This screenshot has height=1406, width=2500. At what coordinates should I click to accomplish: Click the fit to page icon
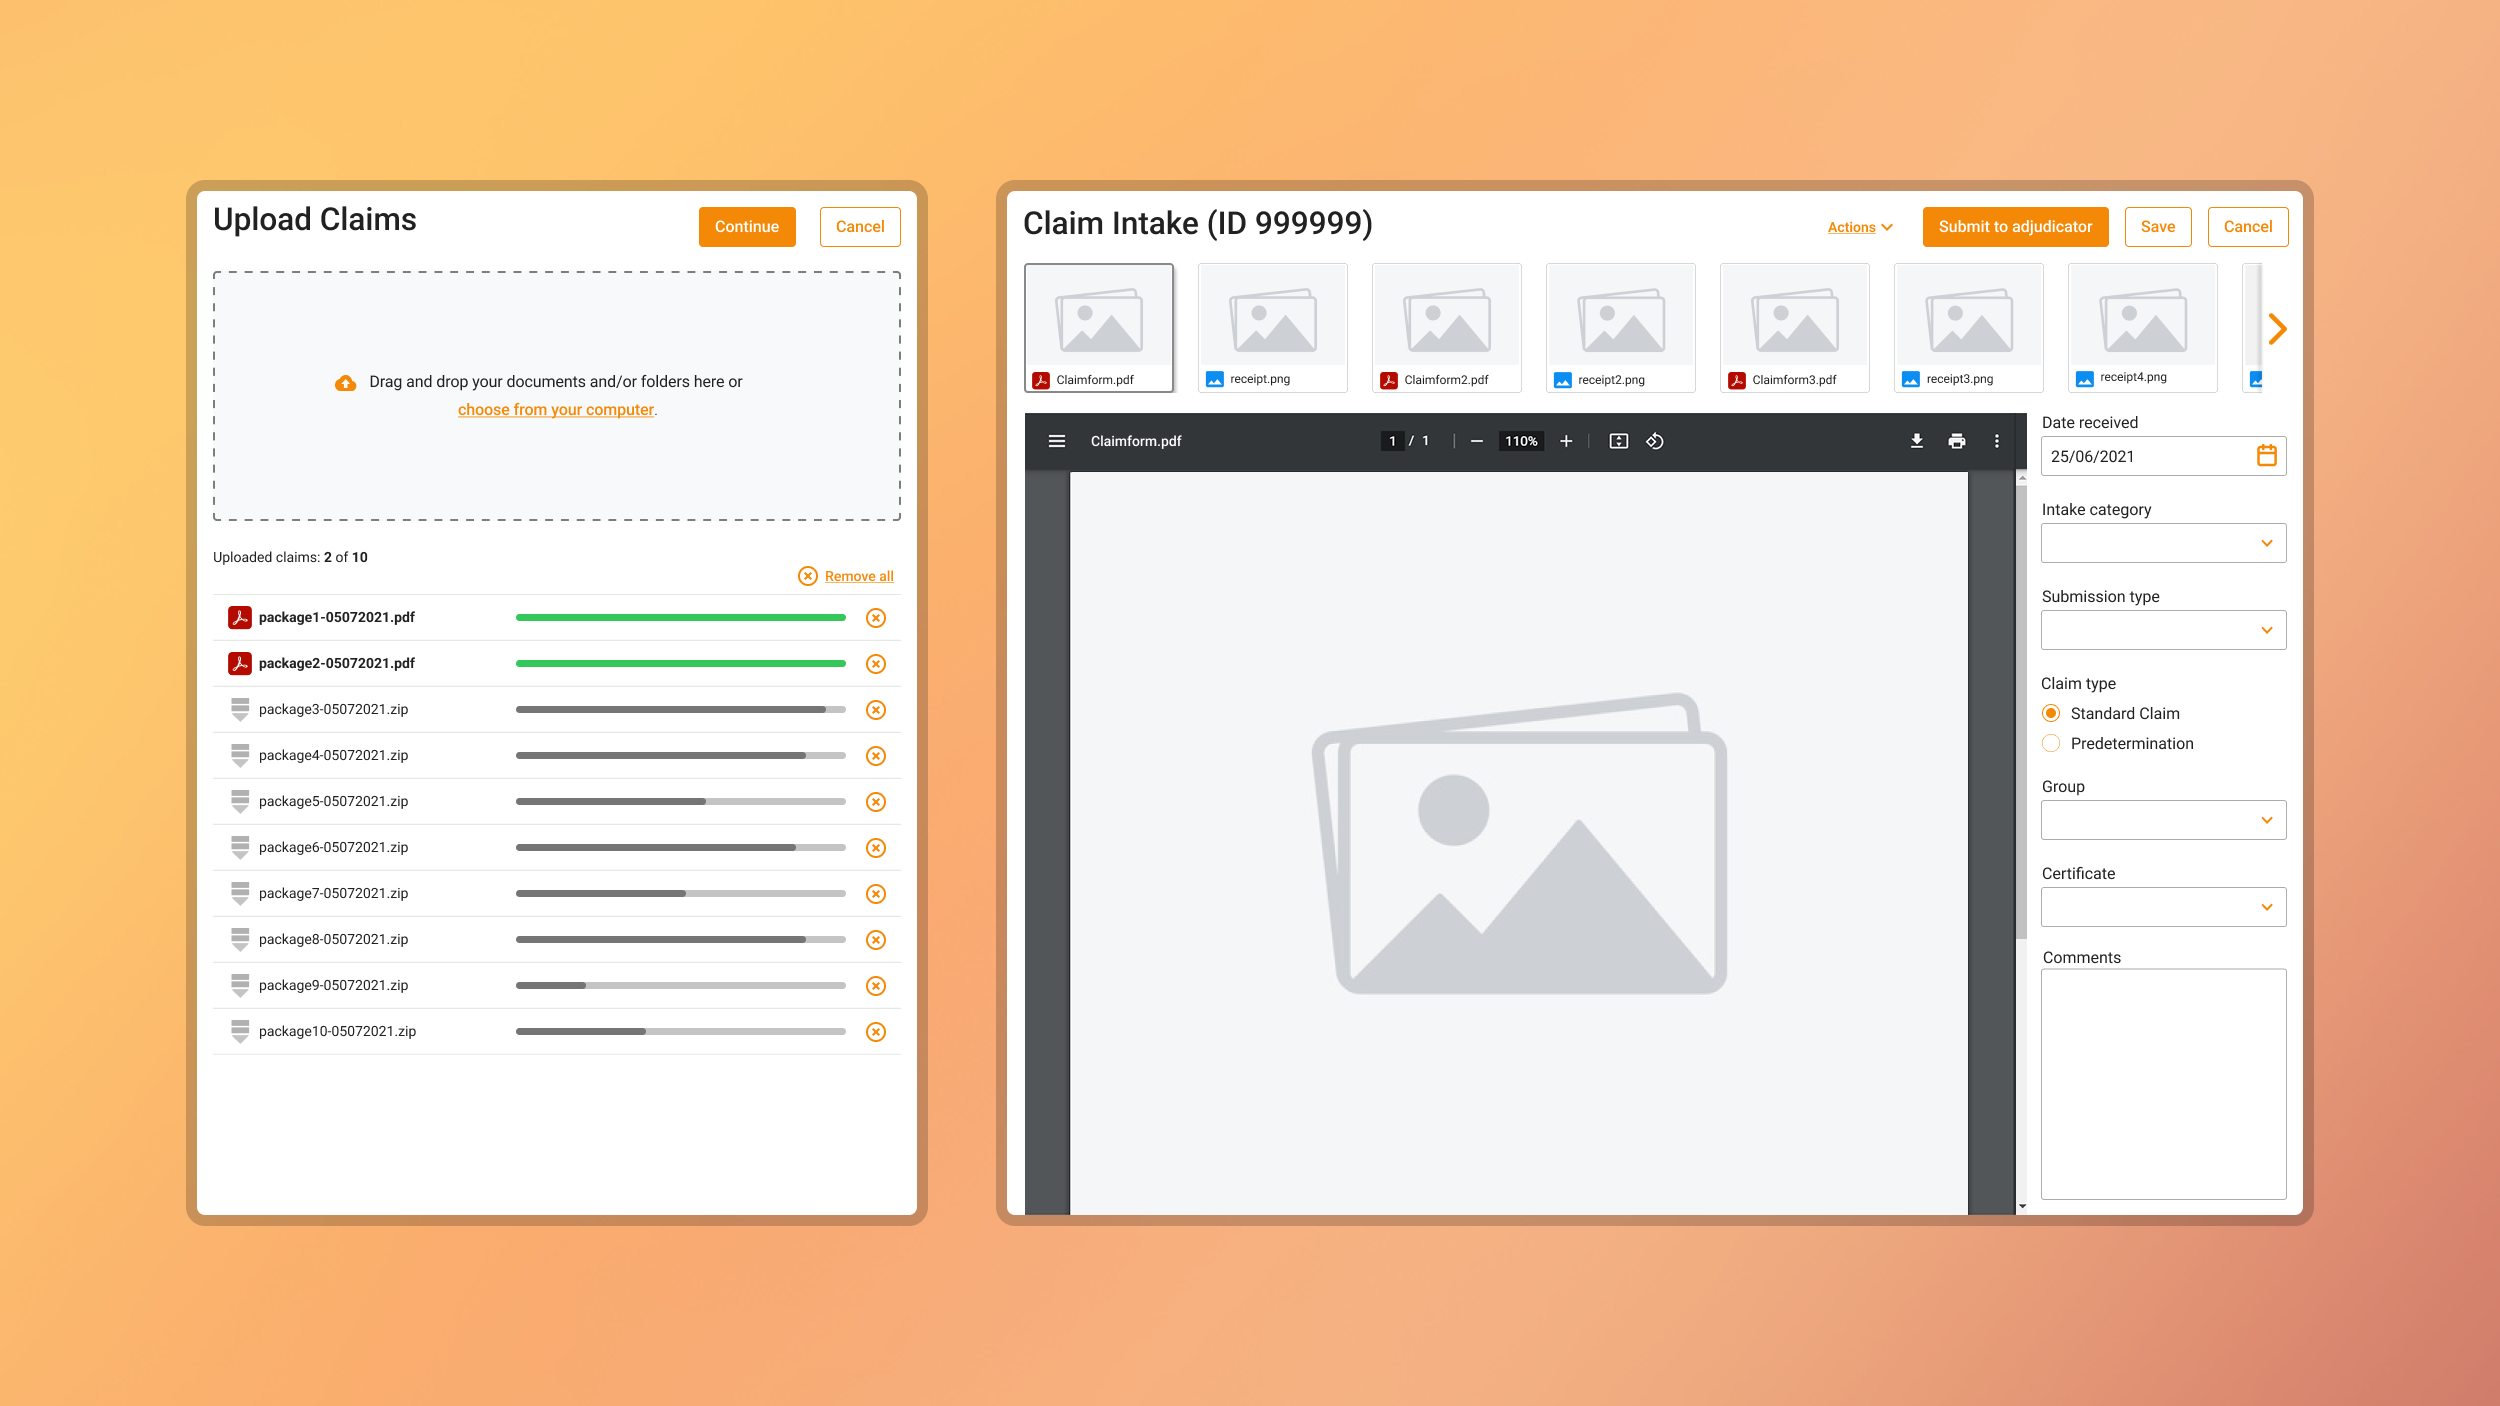[x=1618, y=441]
